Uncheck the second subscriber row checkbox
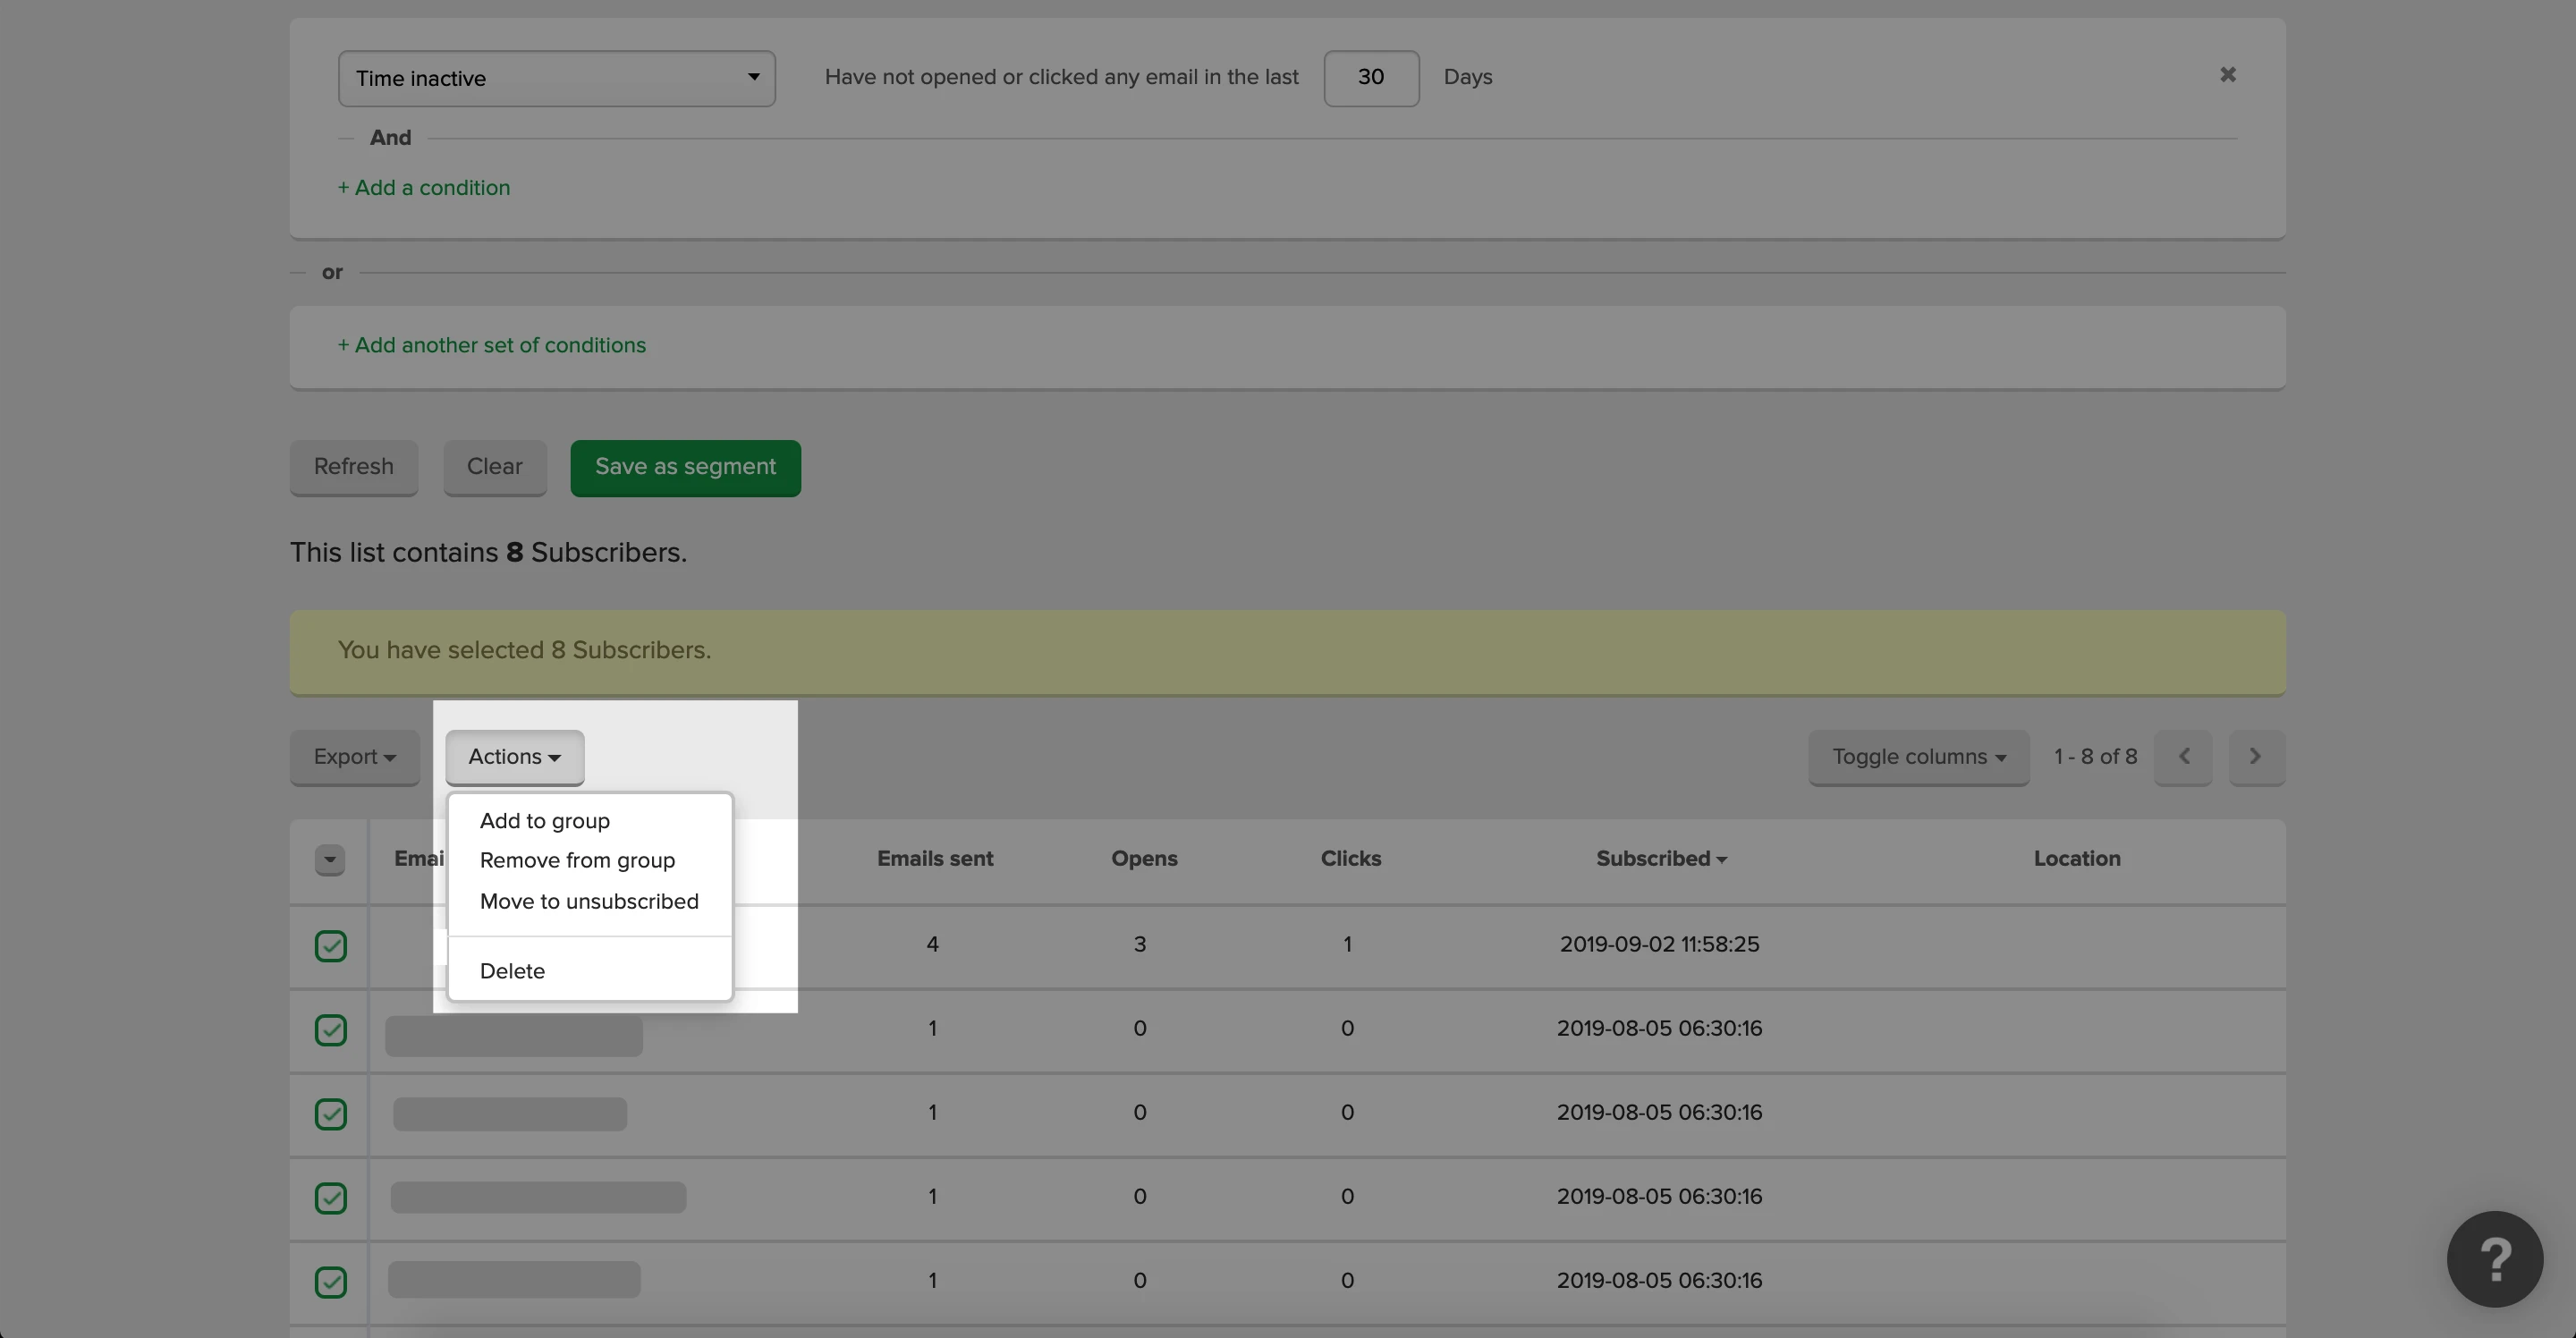Viewport: 2576px width, 1338px height. pyautogui.click(x=331, y=1029)
